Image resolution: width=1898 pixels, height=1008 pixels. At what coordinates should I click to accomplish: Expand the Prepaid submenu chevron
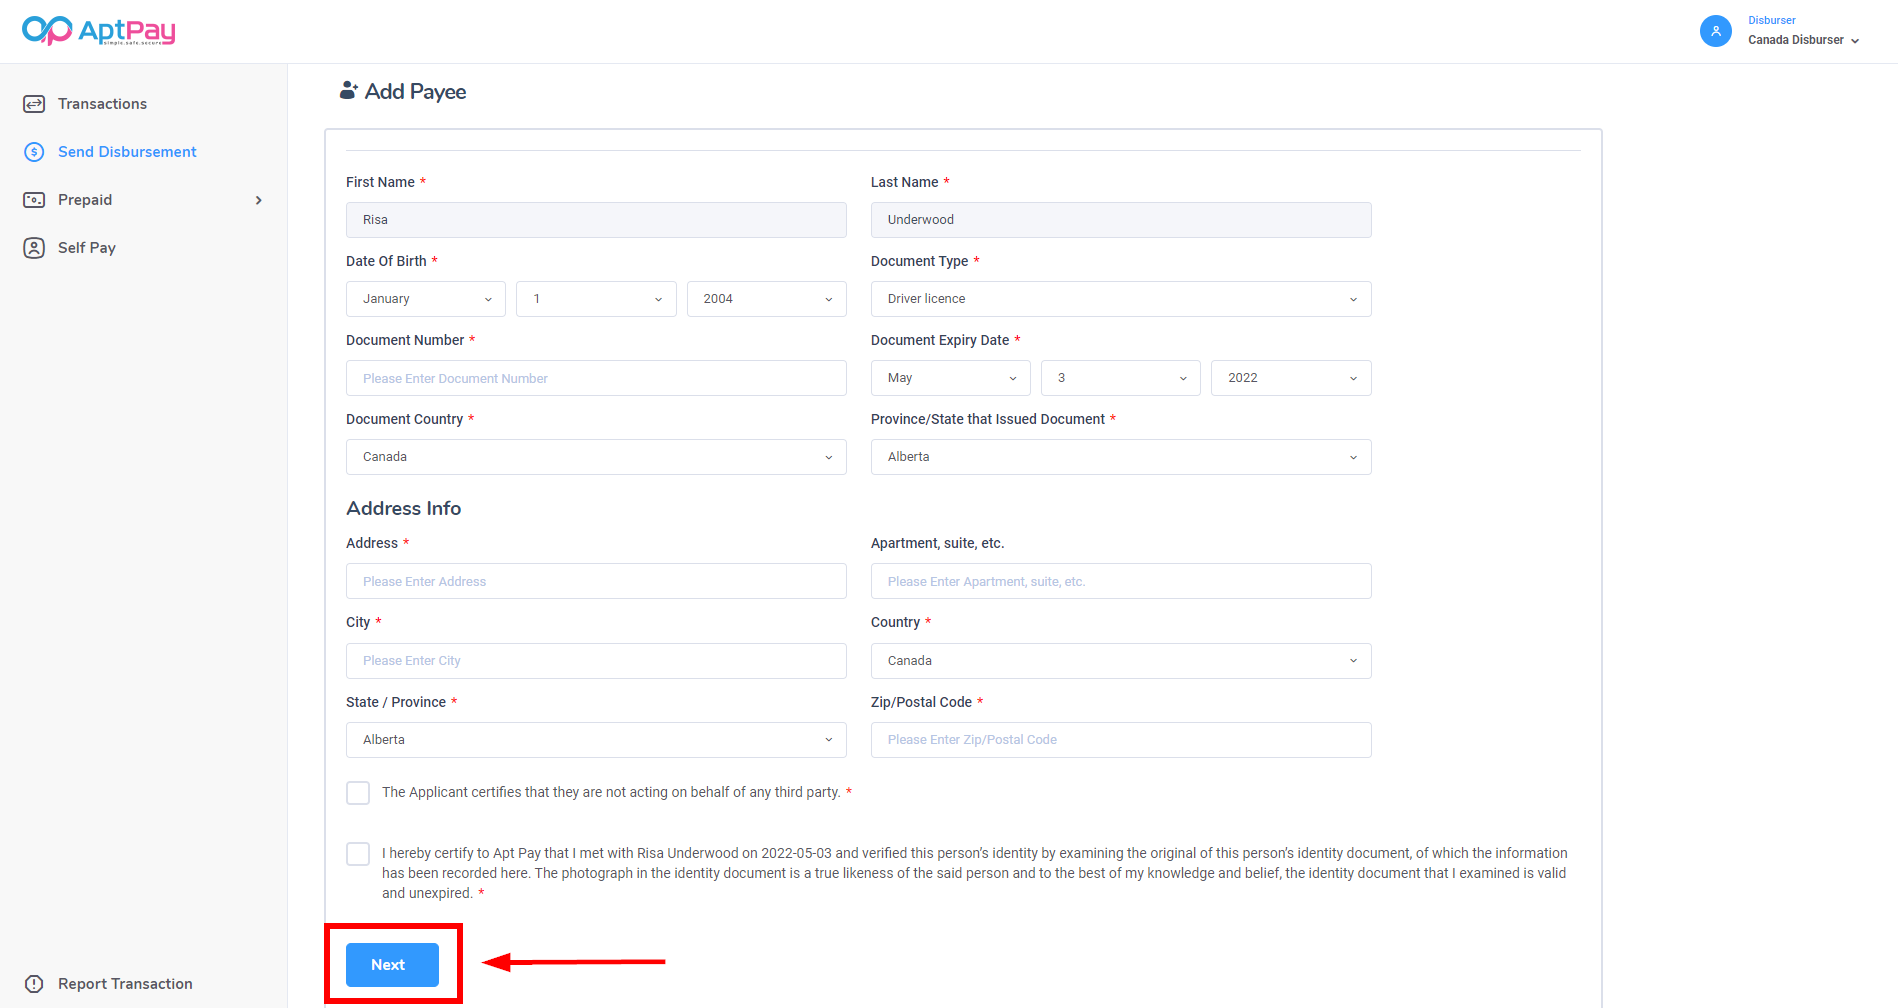[259, 200]
